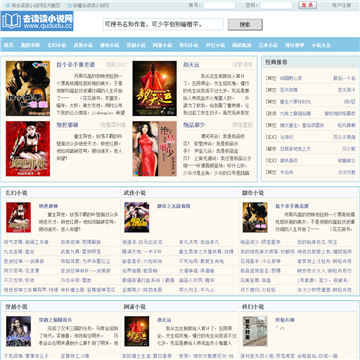Image resolution: width=360 pixels, height=360 pixels.
Task: Click the 武侠小说 section heading
Action: point(135,193)
